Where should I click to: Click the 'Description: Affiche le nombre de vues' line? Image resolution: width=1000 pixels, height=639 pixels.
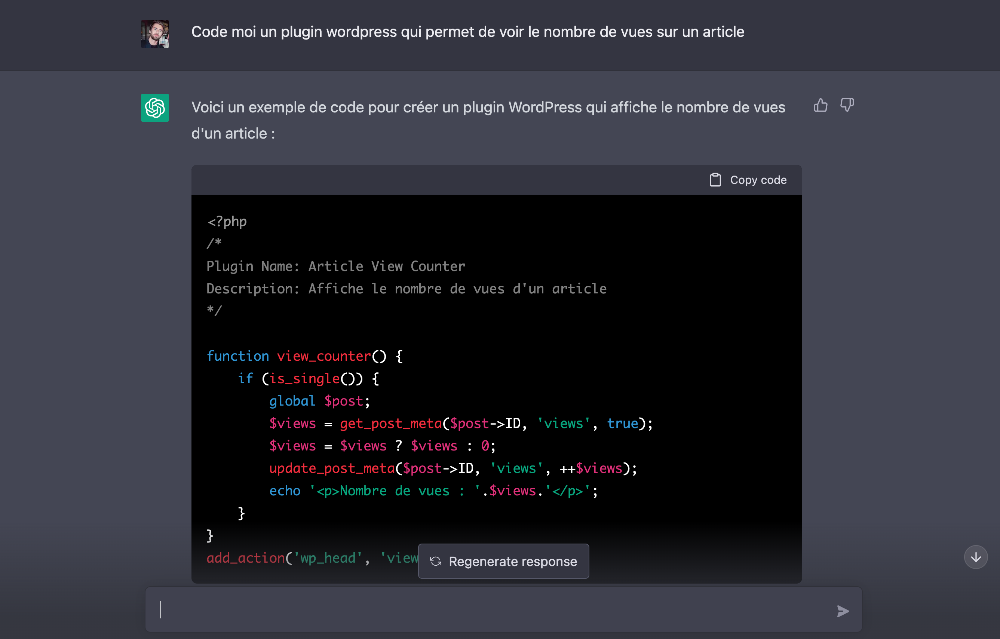406,288
